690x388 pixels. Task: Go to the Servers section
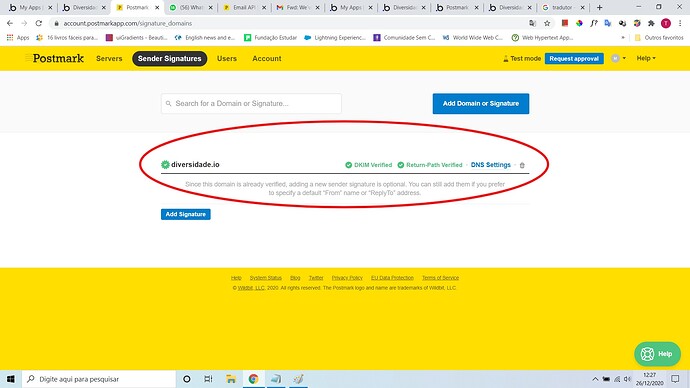109,59
